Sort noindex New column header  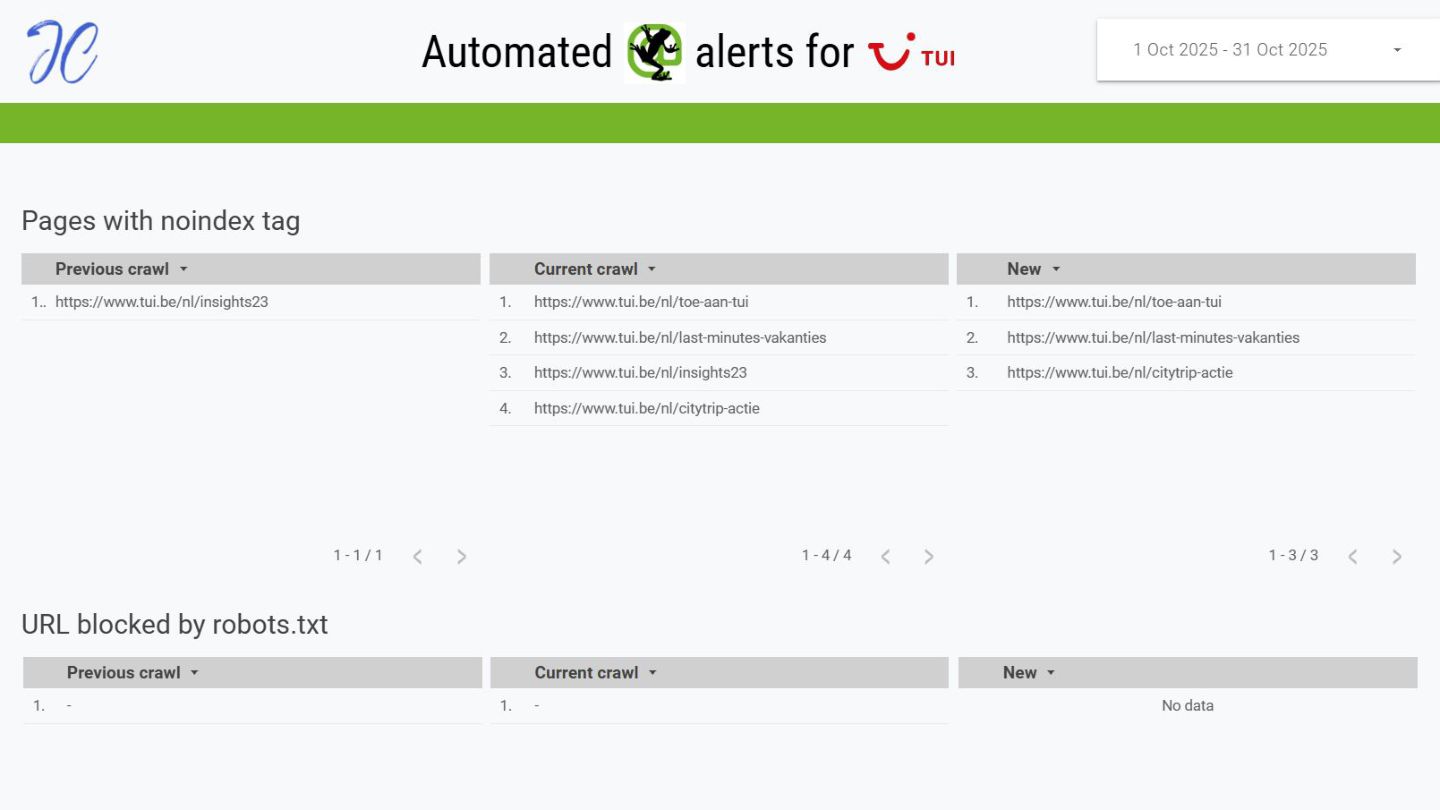(x=1033, y=269)
